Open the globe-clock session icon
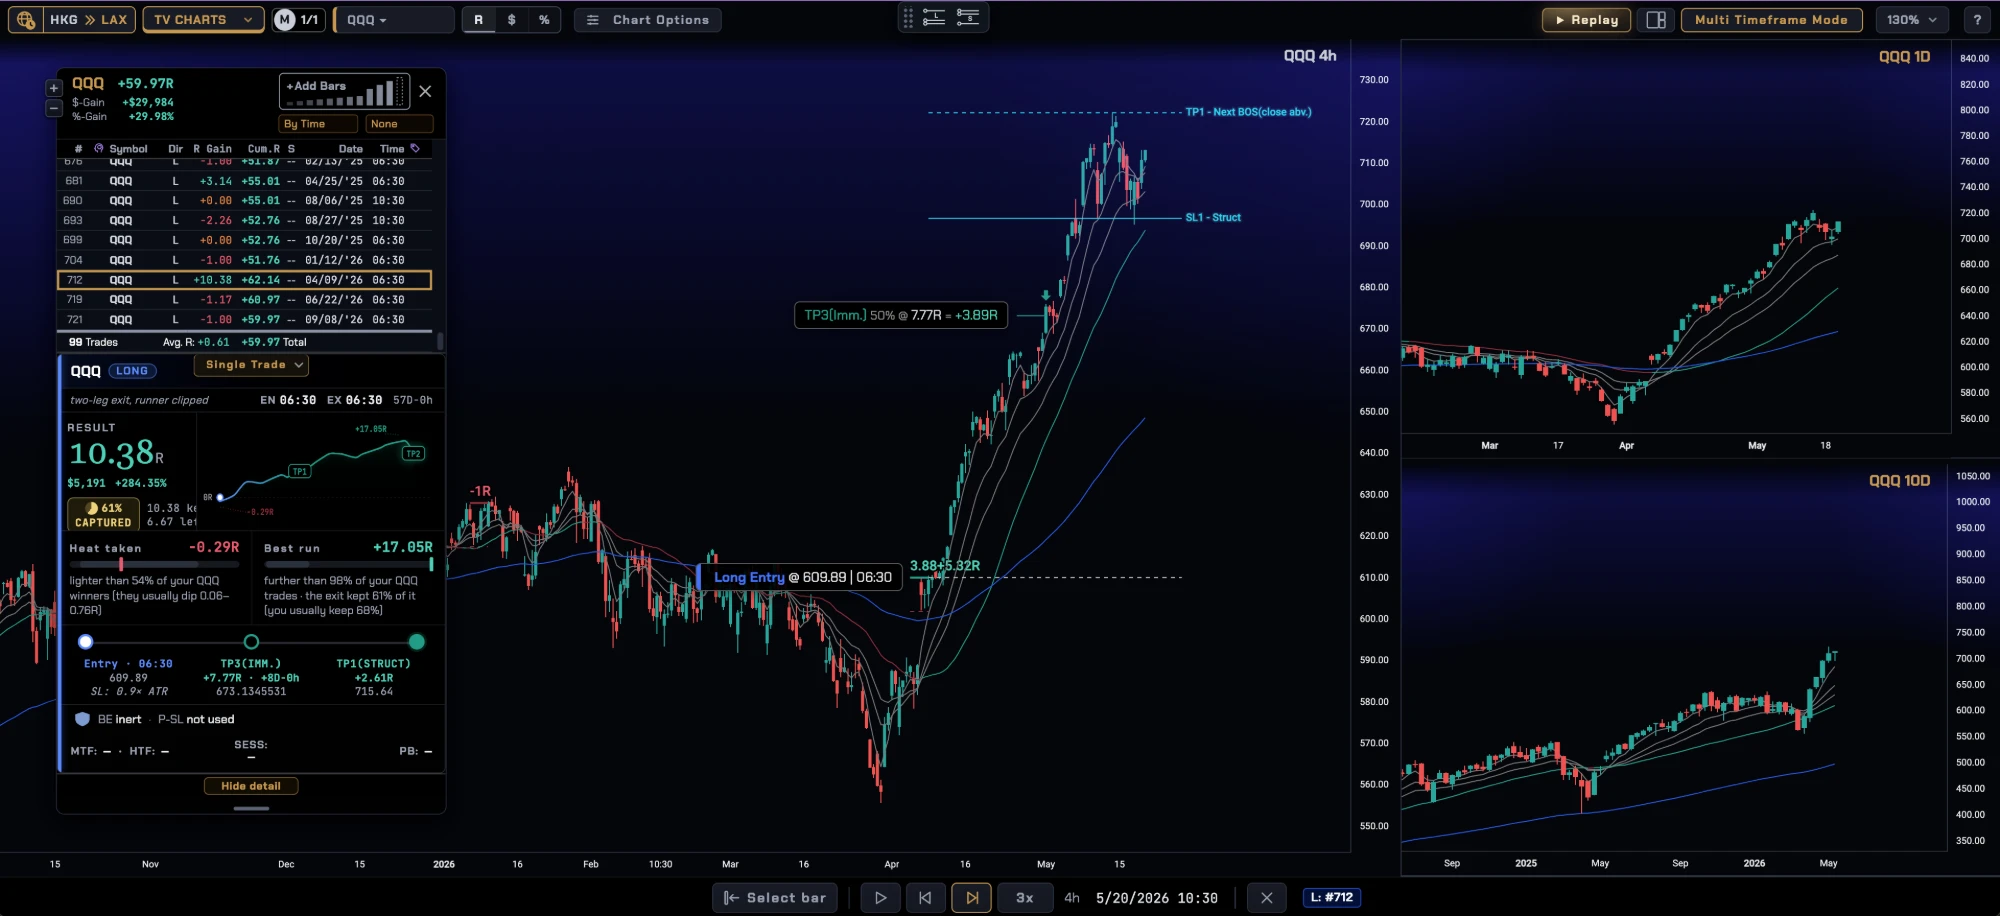Image resolution: width=2000 pixels, height=916 pixels. click(26, 20)
